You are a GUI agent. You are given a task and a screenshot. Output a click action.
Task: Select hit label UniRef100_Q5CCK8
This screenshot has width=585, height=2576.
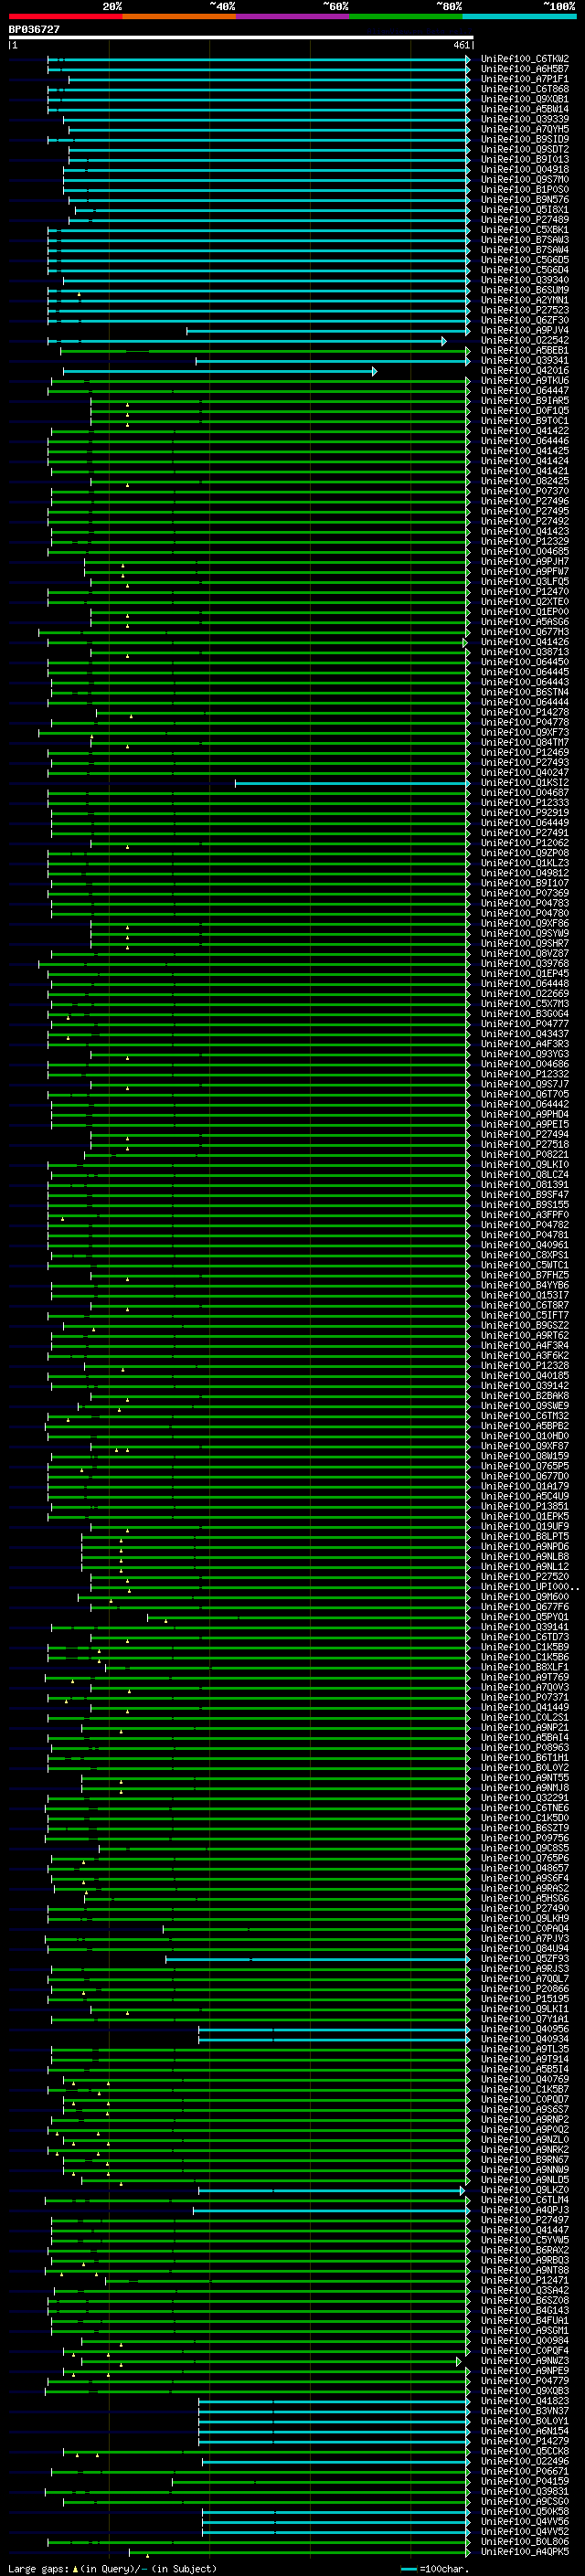524,2452
